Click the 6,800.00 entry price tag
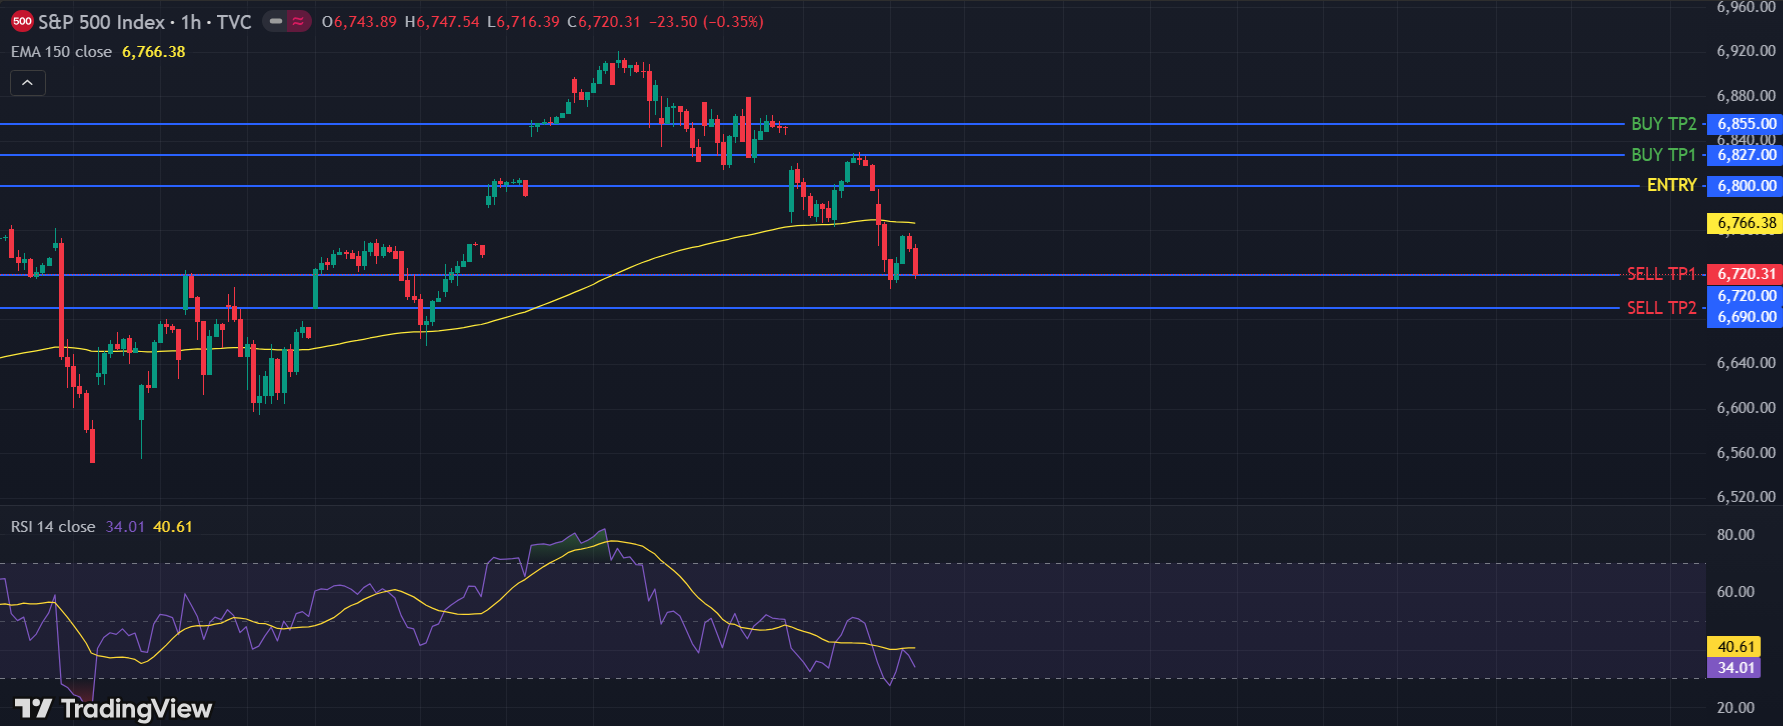Image resolution: width=1783 pixels, height=726 pixels. click(x=1746, y=186)
